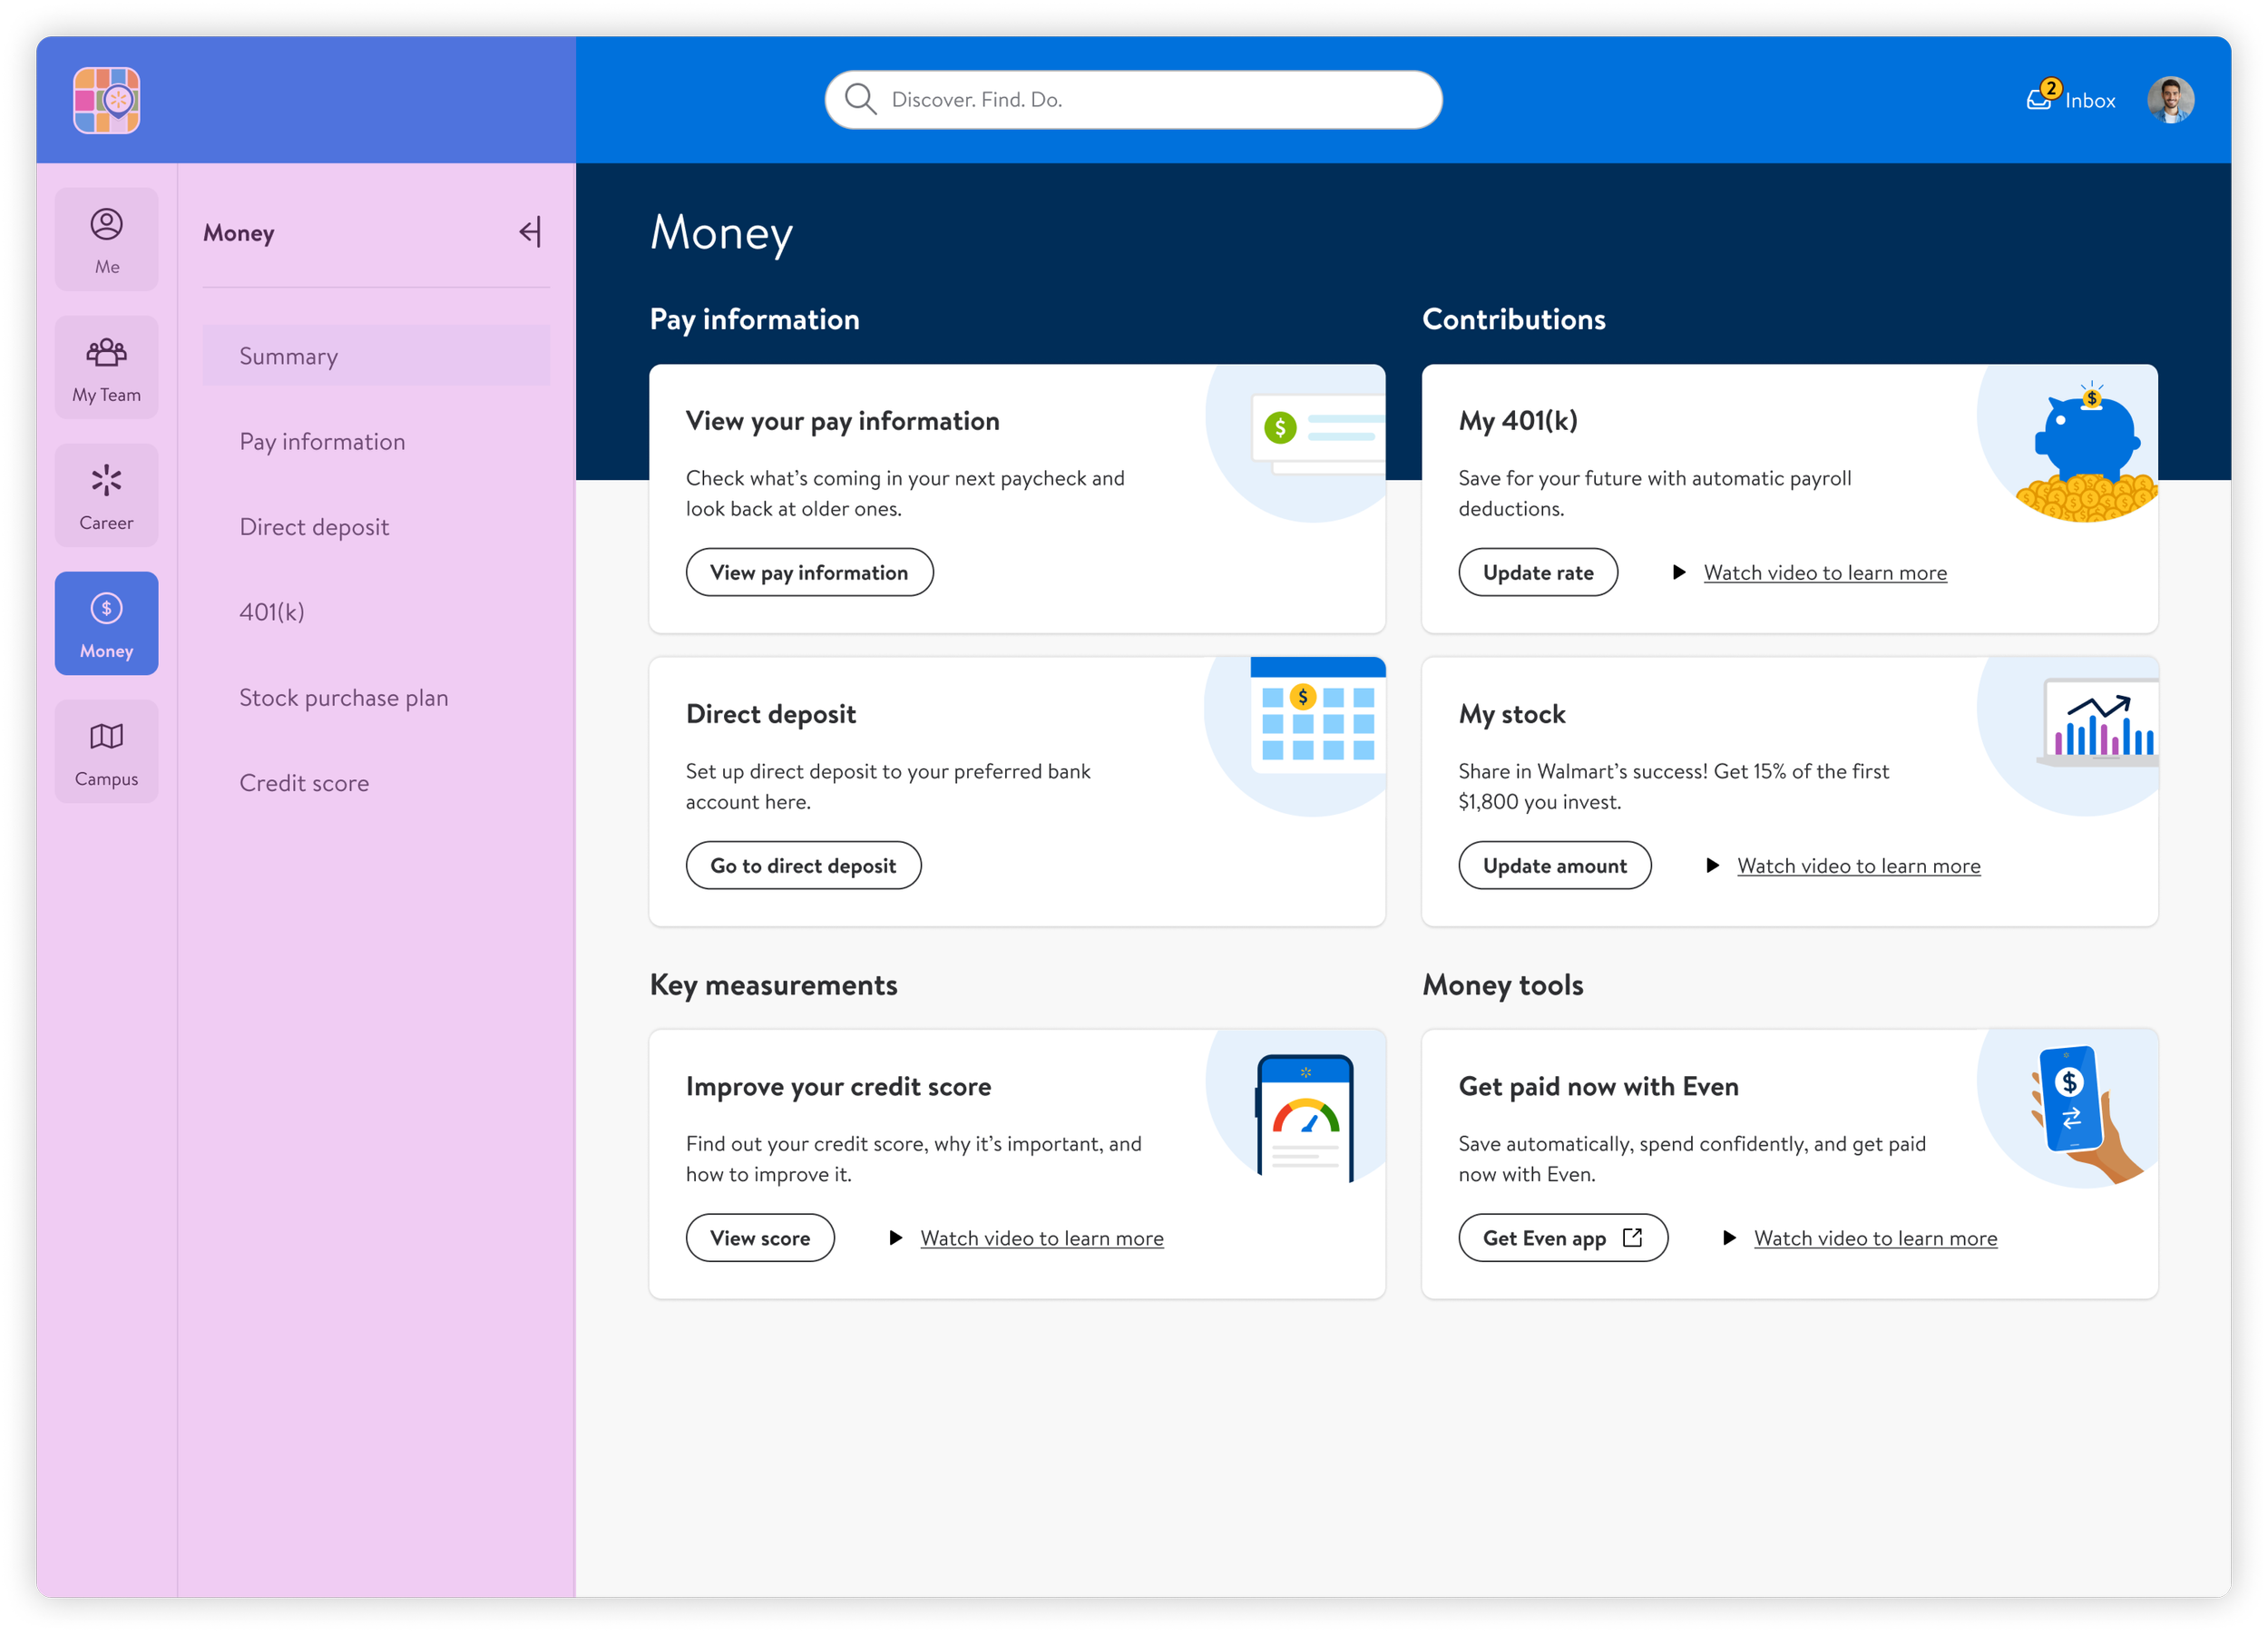Select Summary in the Money menu
Screen dimensions: 2268x1634
(289, 356)
